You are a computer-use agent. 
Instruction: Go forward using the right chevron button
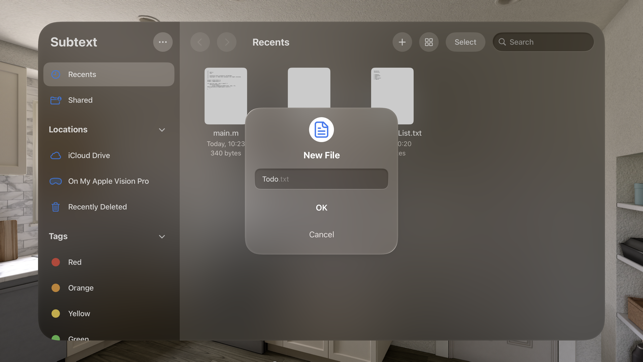coord(226,42)
